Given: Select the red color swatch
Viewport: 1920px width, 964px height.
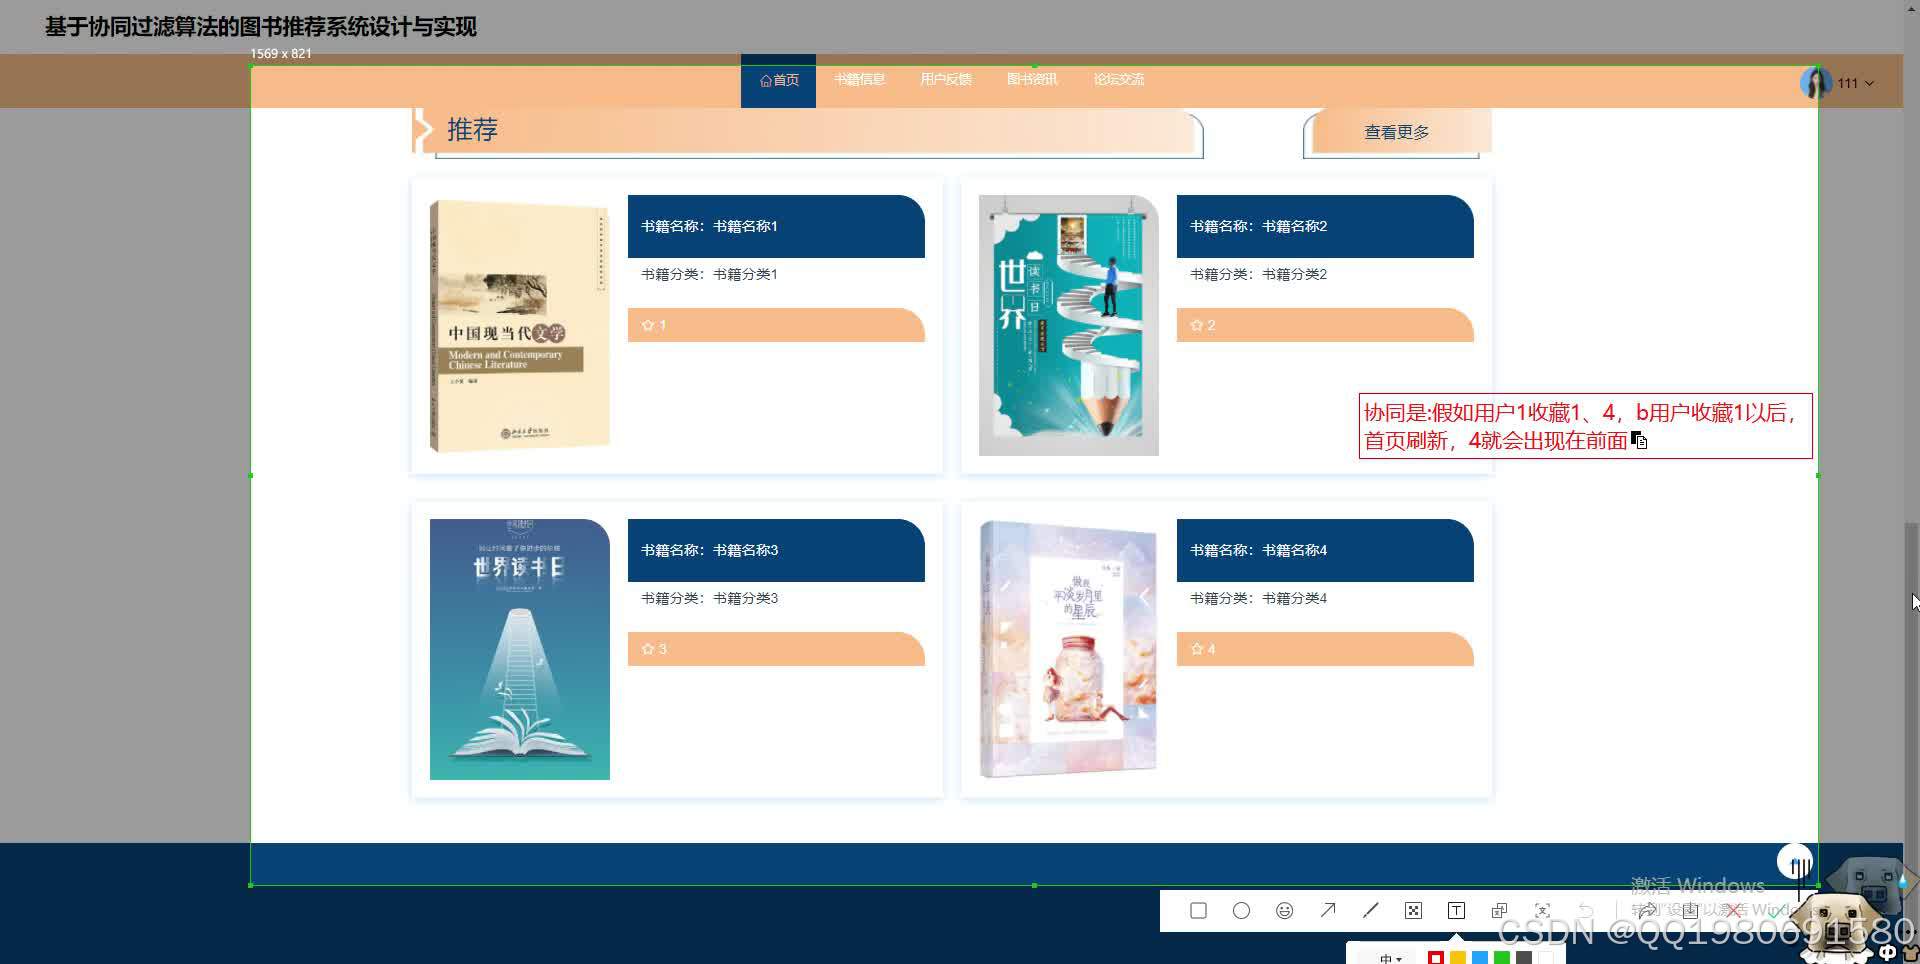Looking at the screenshot, I should tap(1437, 957).
